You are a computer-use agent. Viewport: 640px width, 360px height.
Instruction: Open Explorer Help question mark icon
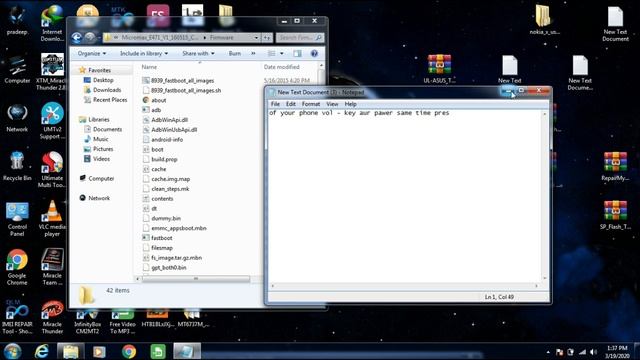[x=314, y=53]
